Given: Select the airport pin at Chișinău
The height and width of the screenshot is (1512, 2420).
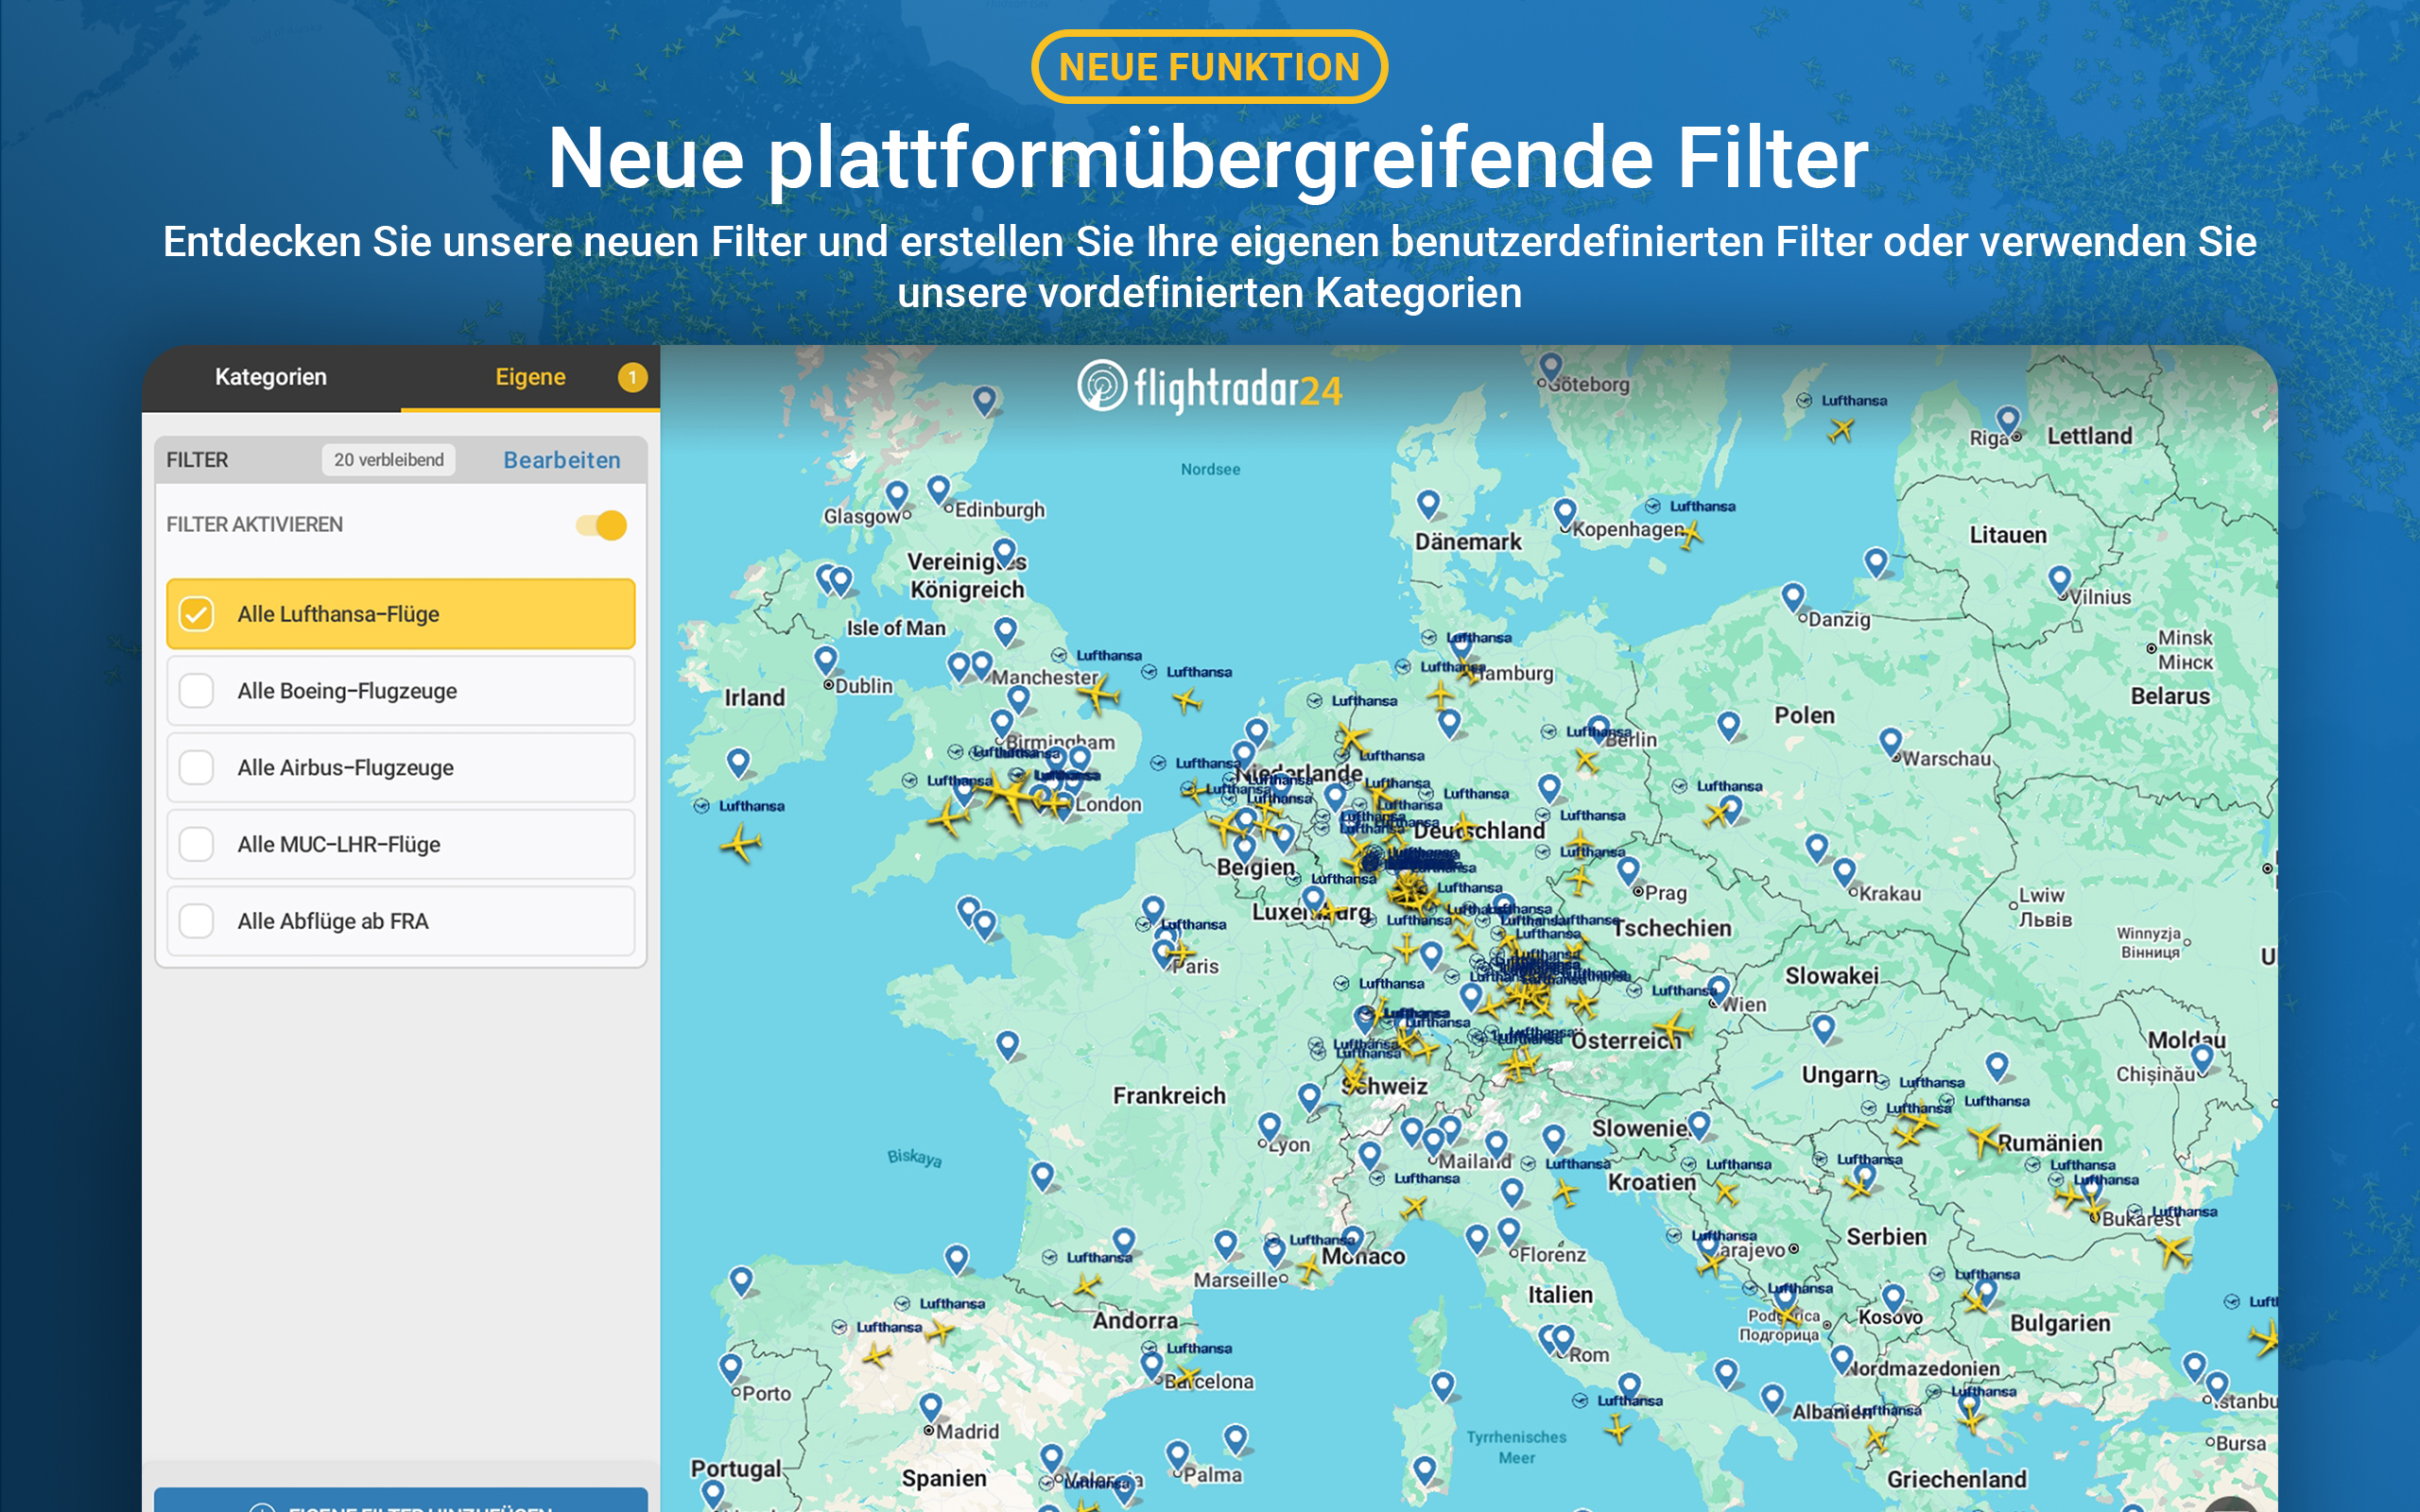Looking at the screenshot, I should point(2203,1058).
